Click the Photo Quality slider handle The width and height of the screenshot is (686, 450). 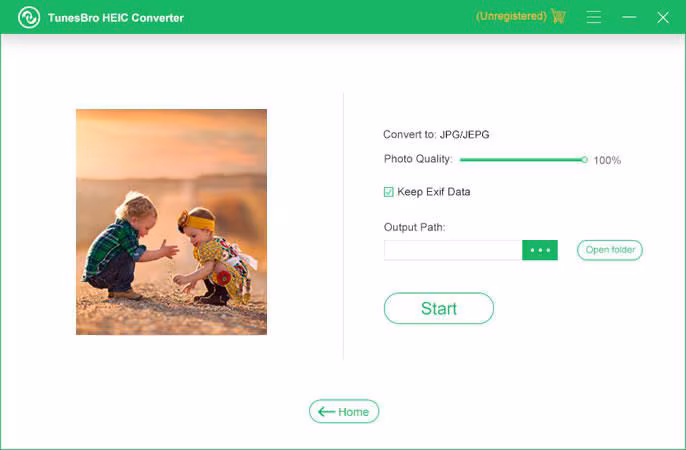[x=584, y=160]
